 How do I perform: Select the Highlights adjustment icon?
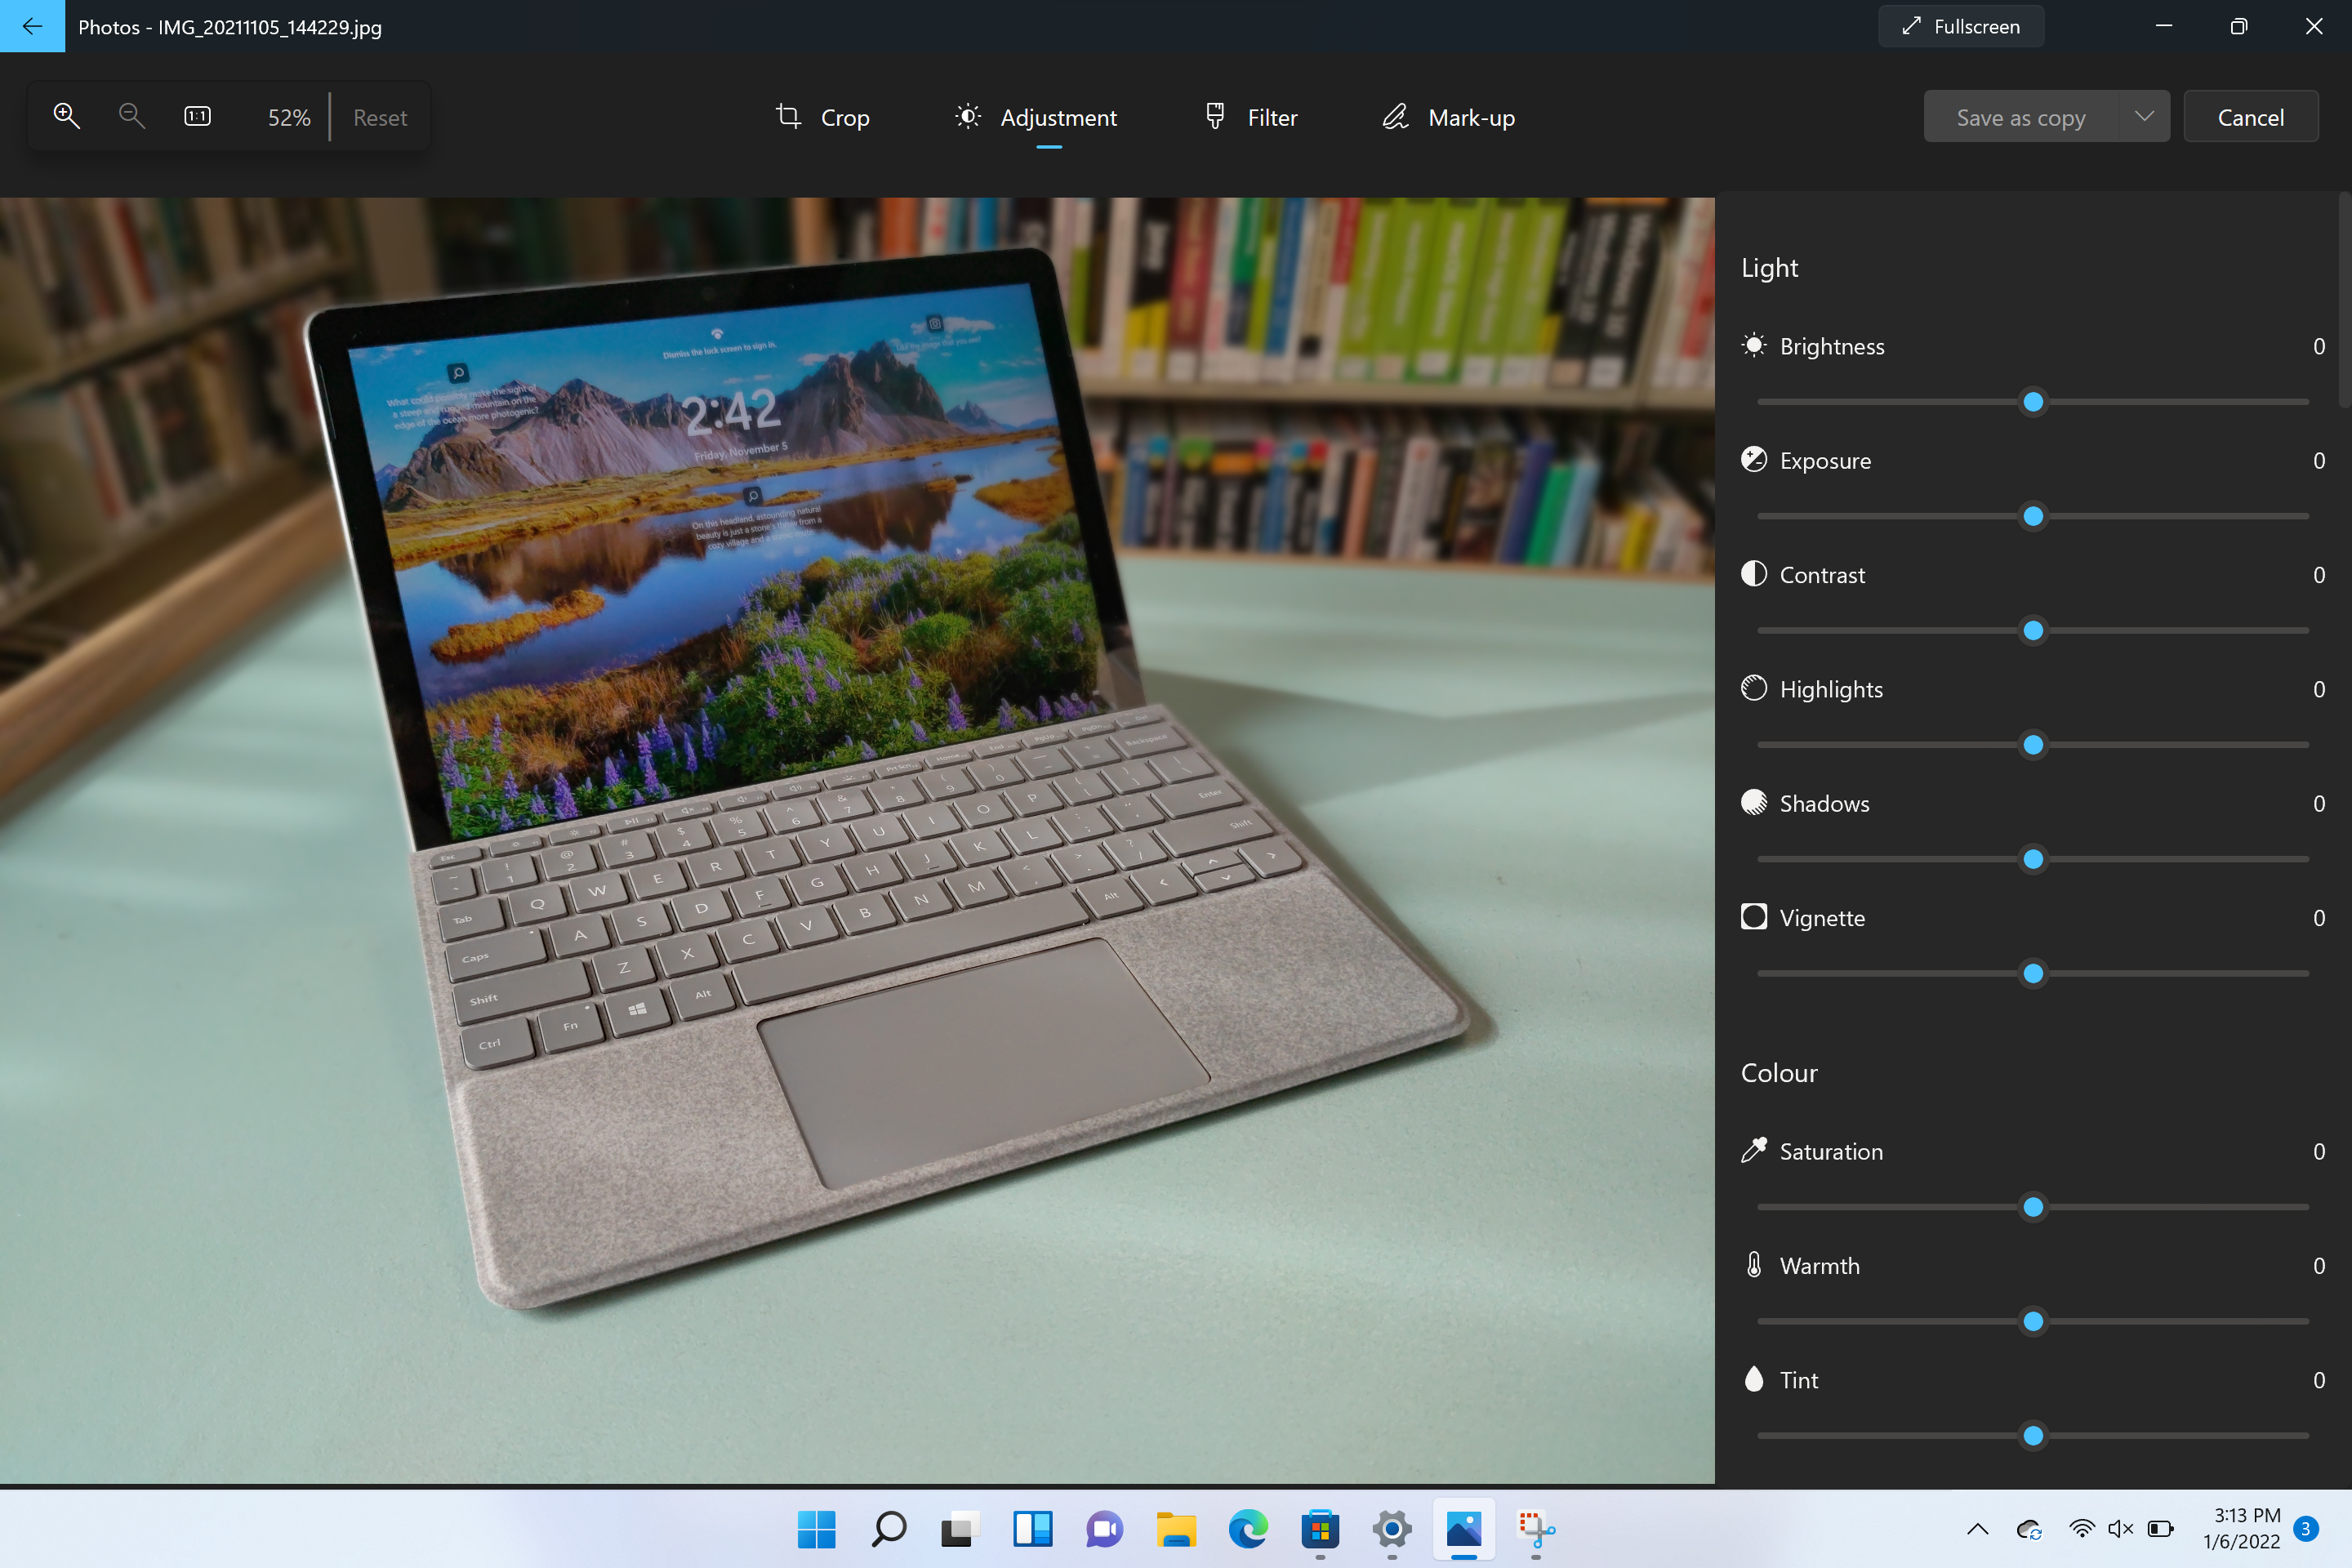(x=1754, y=688)
